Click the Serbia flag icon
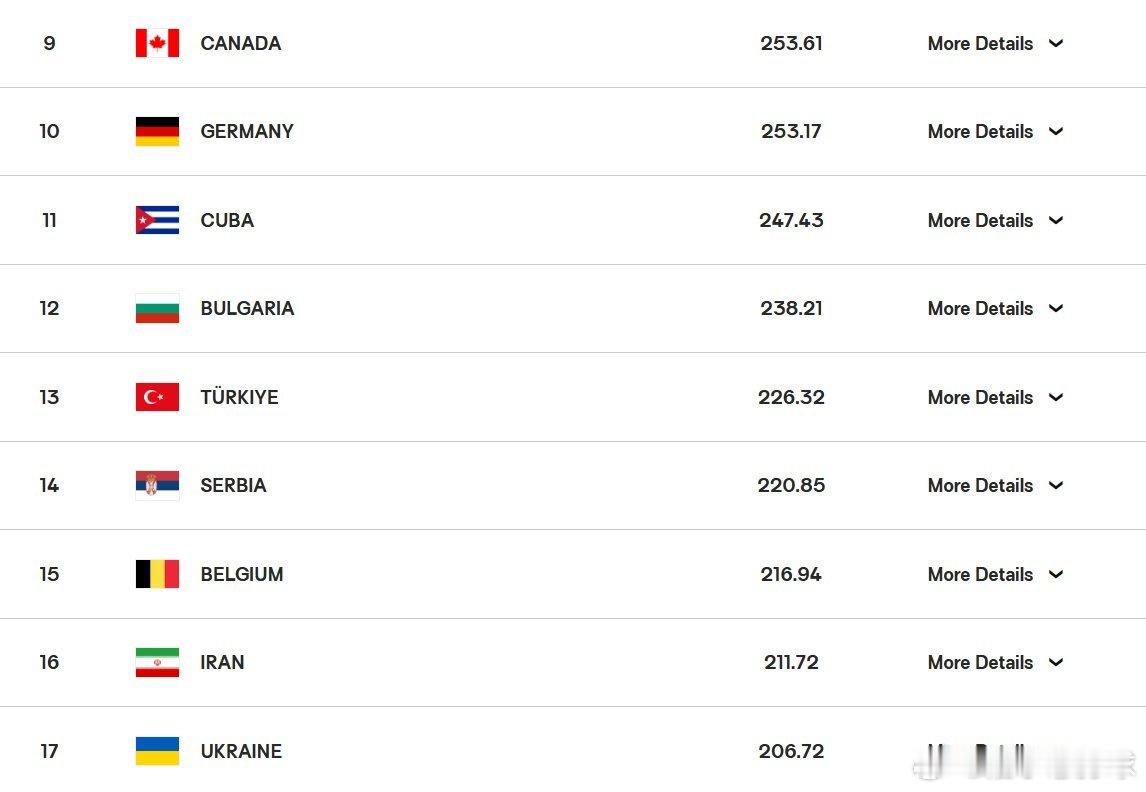Viewport: 1146px width, 792px height. coord(157,485)
